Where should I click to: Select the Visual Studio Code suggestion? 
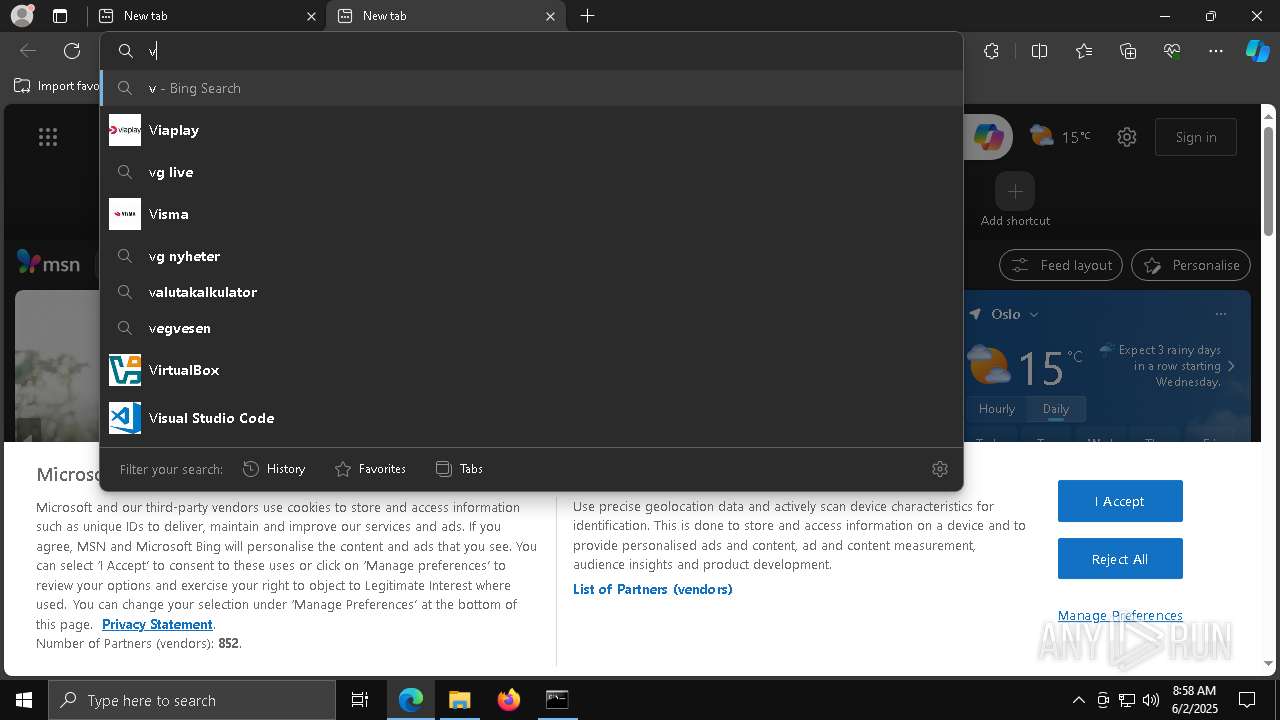pyautogui.click(x=531, y=418)
